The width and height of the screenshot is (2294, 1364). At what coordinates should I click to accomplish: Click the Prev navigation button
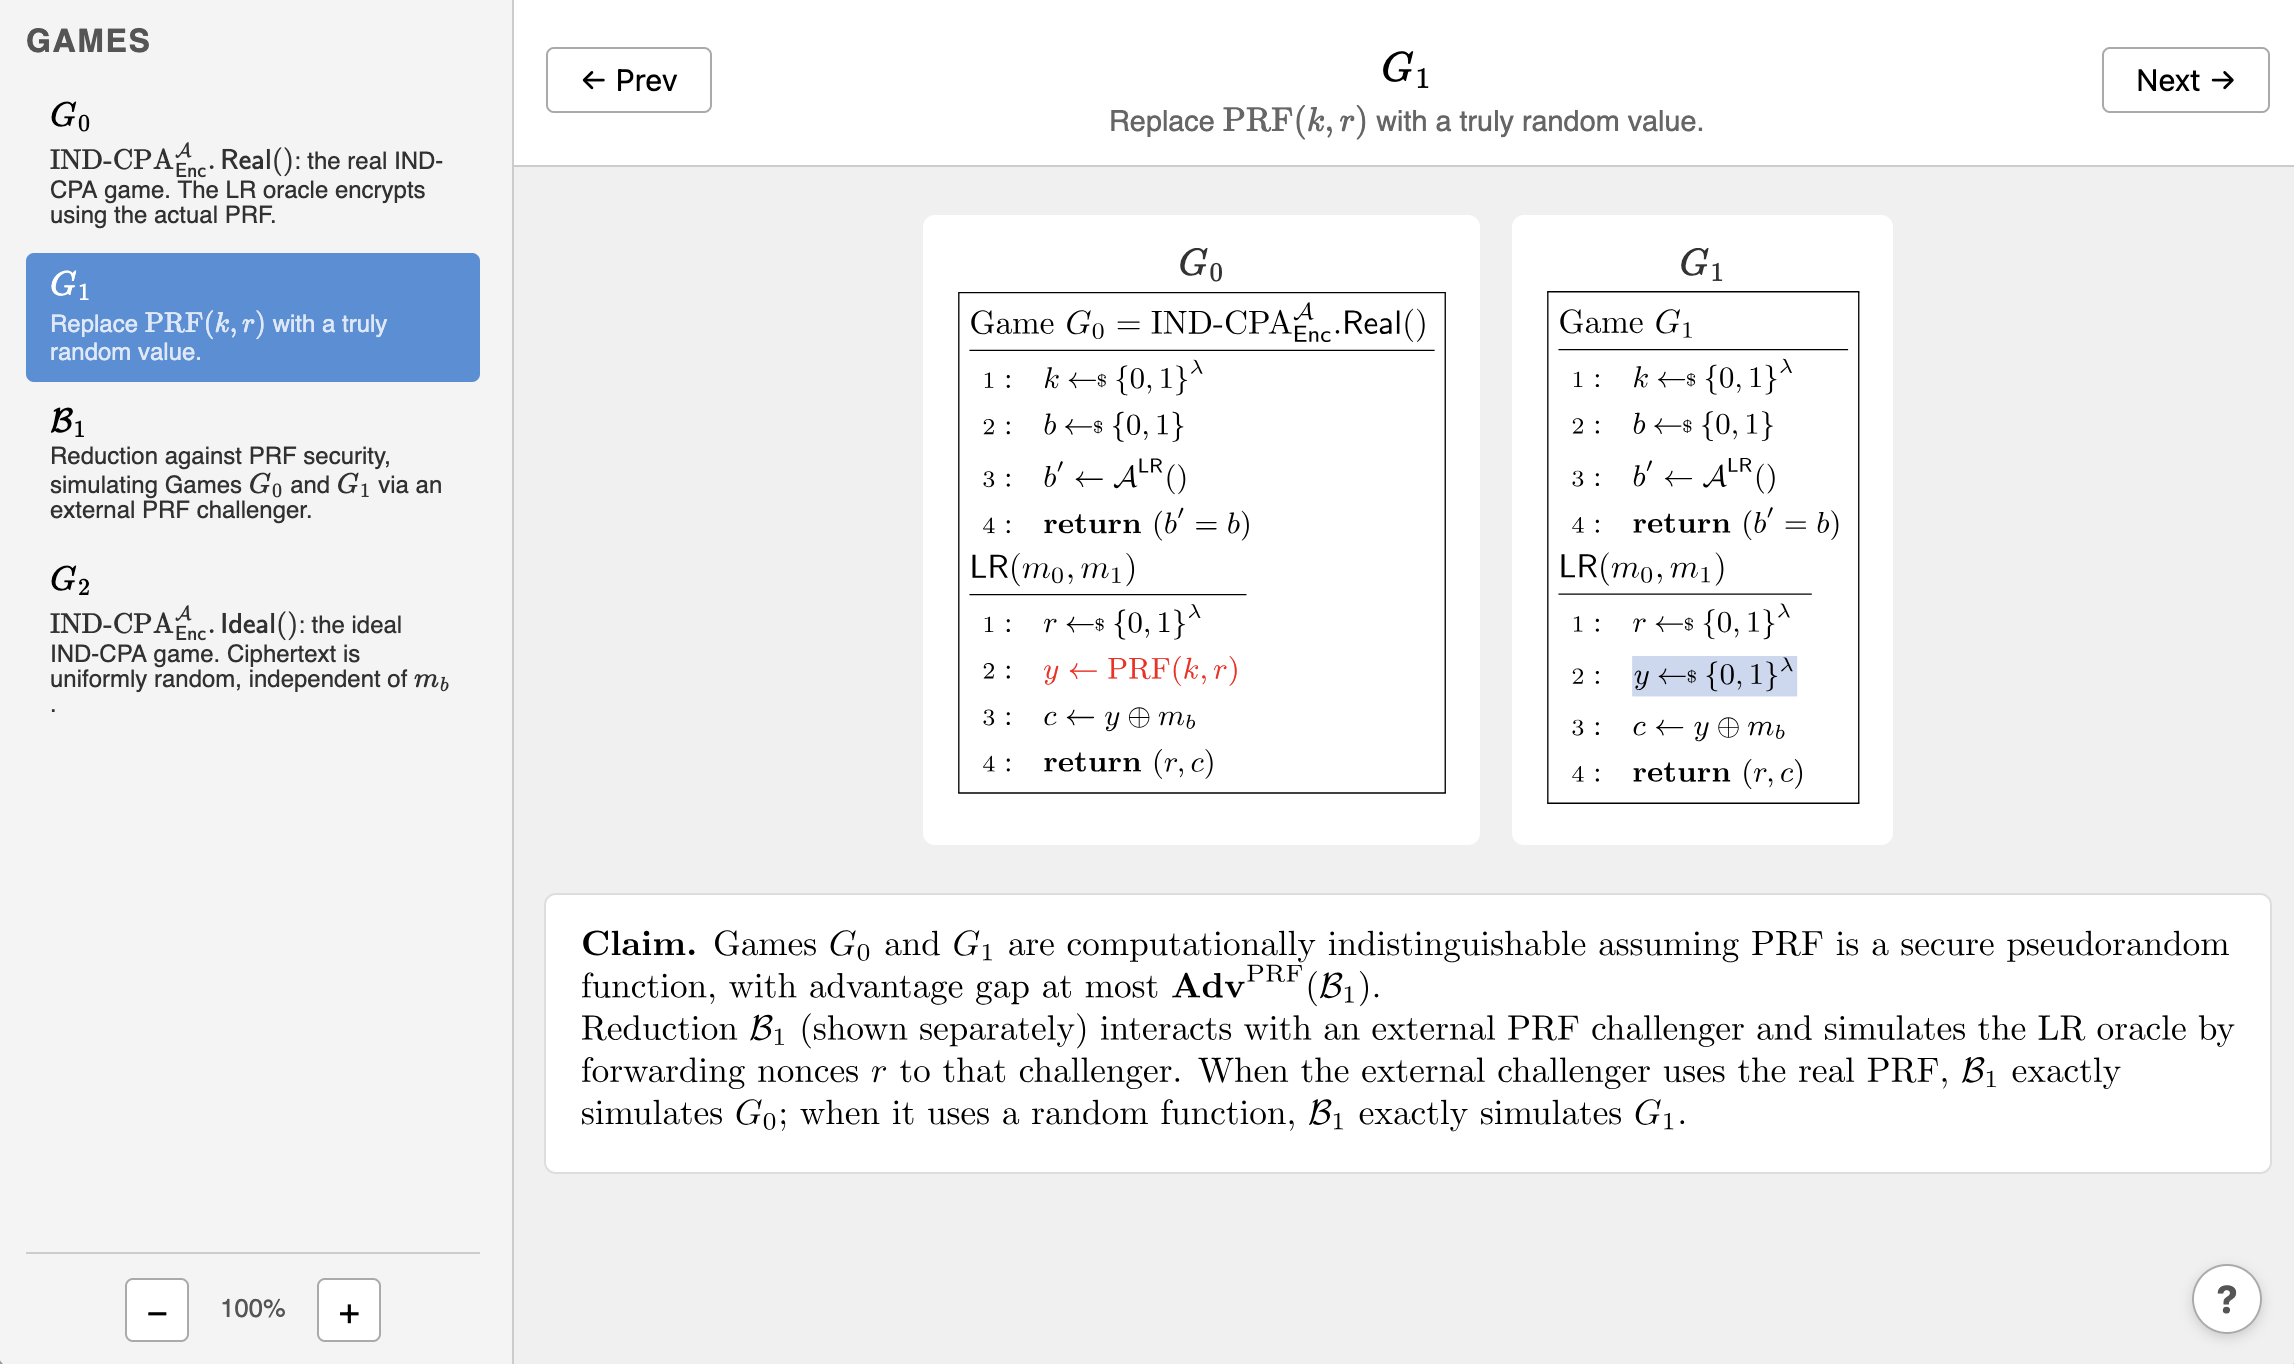tap(628, 80)
